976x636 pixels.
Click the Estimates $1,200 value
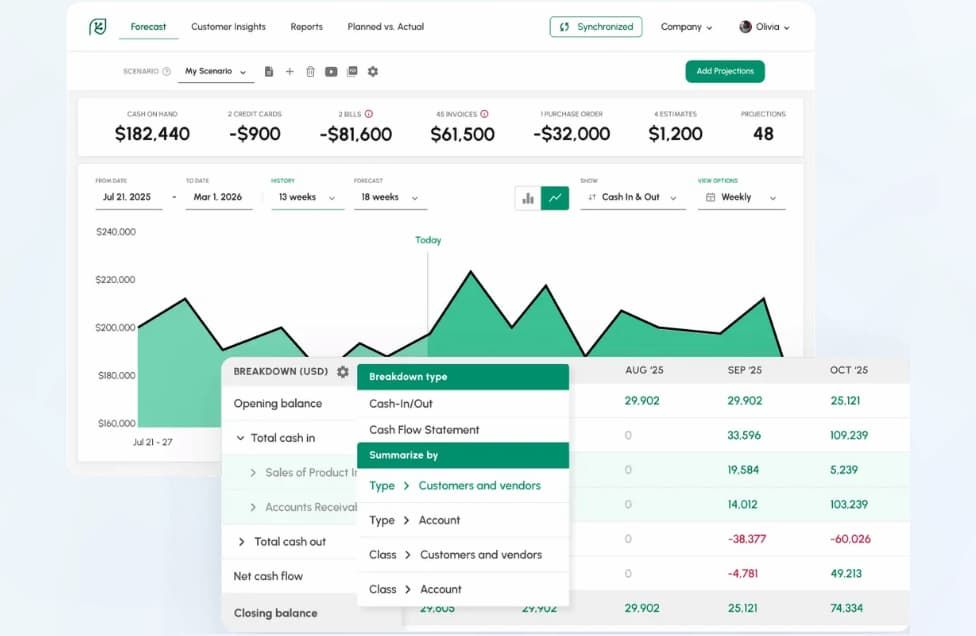(675, 134)
